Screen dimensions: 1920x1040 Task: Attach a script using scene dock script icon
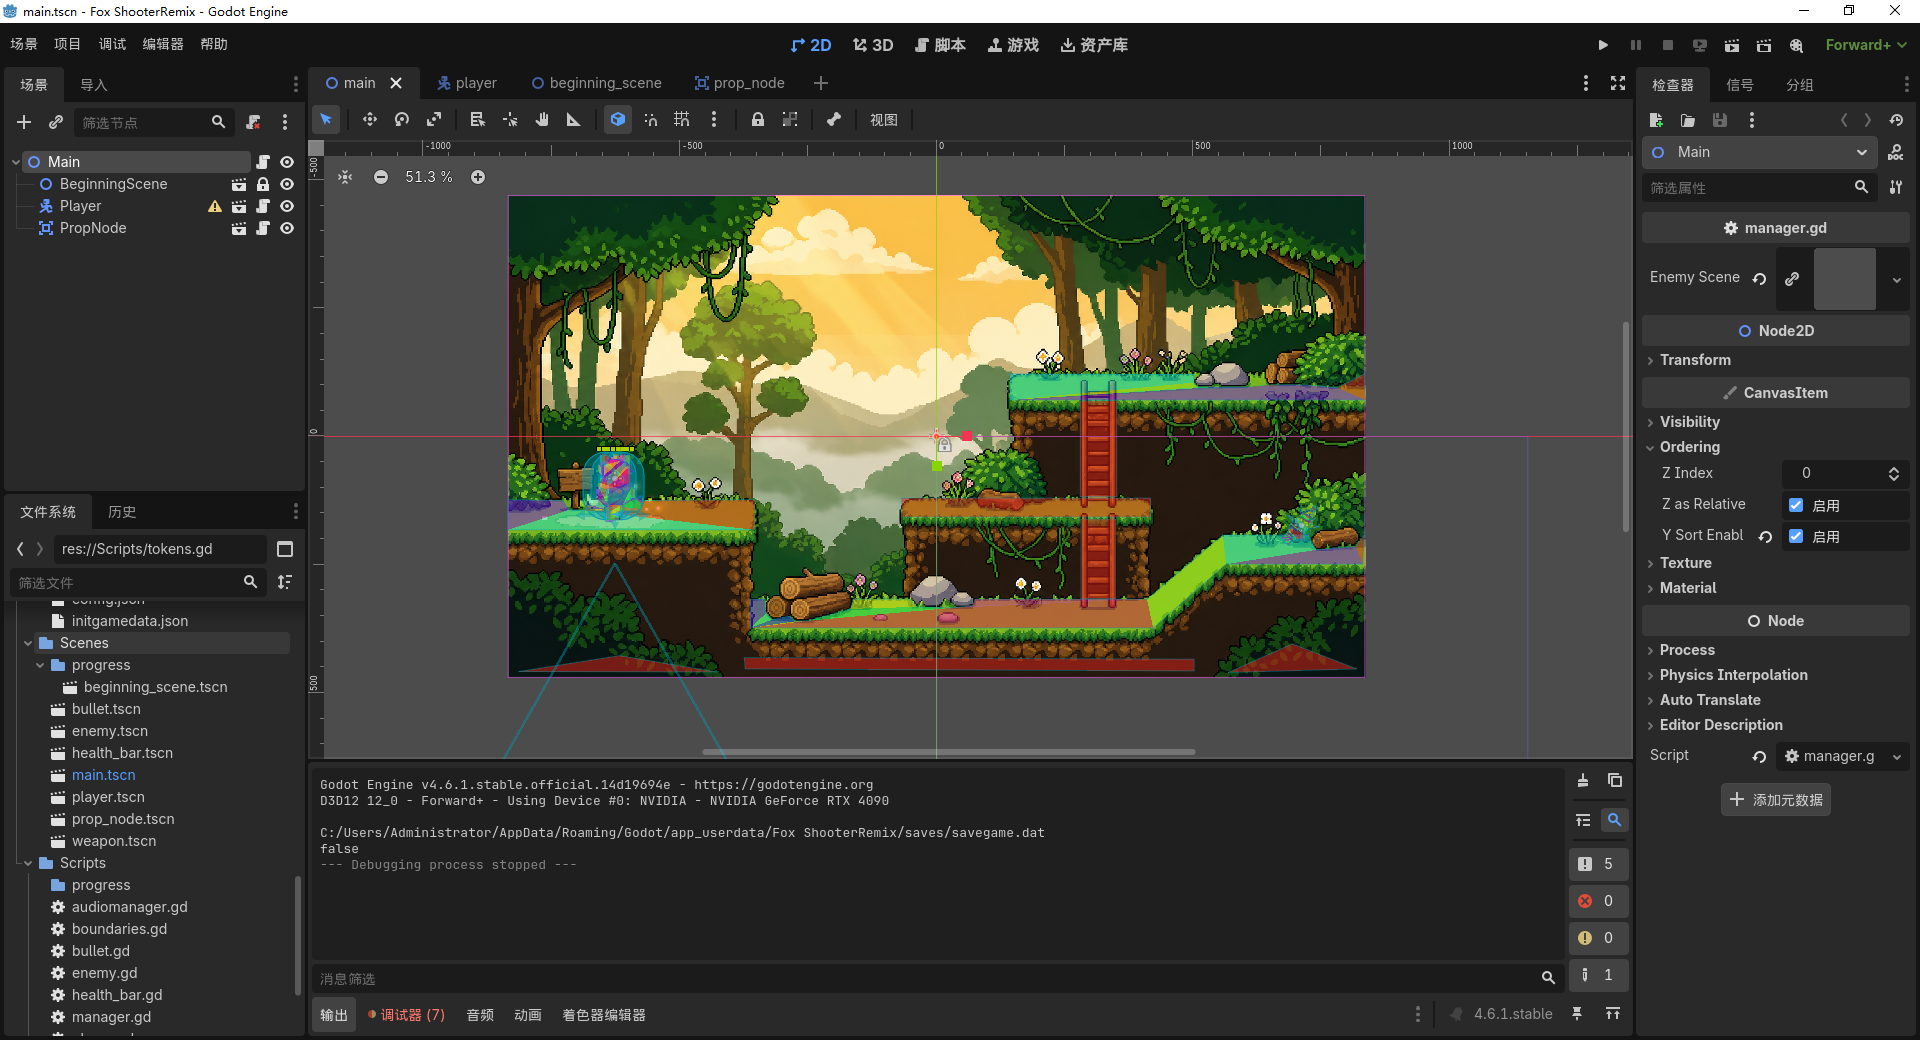[254, 122]
